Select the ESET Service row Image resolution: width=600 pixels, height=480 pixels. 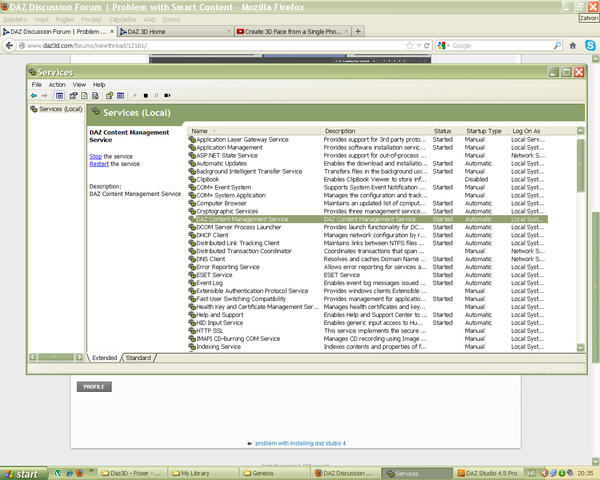click(368, 275)
